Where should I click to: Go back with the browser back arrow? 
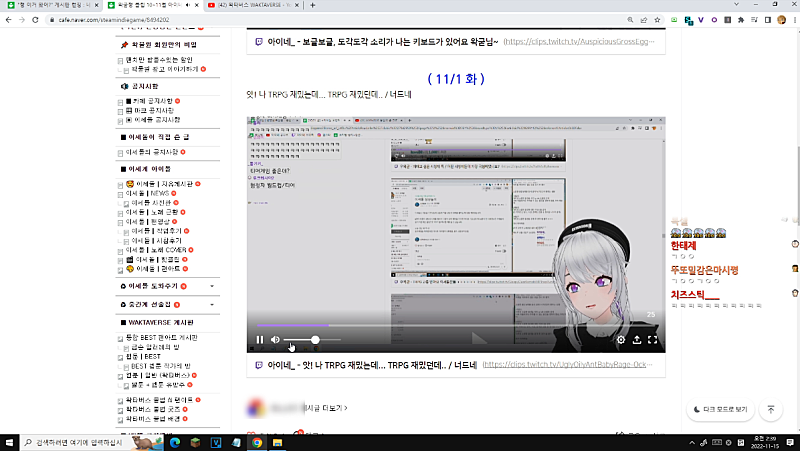(x=8, y=20)
